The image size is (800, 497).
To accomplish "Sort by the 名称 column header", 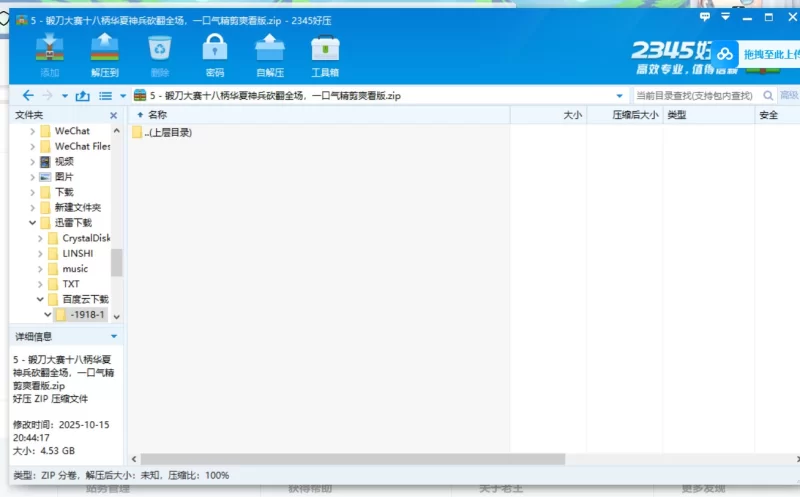I will pyautogui.click(x=157, y=115).
